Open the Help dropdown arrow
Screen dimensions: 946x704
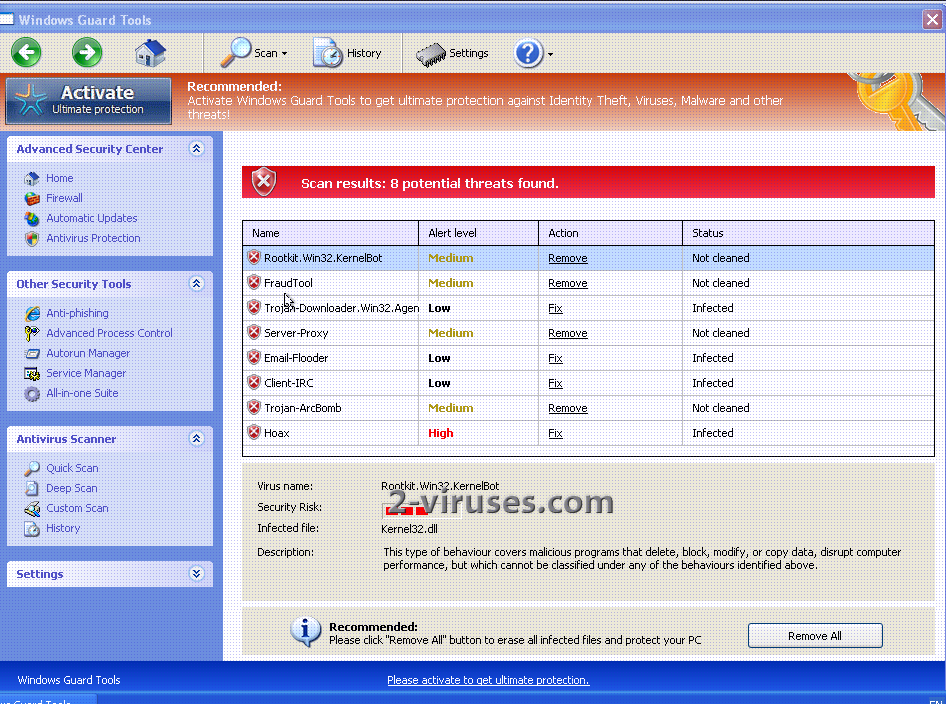(x=550, y=54)
